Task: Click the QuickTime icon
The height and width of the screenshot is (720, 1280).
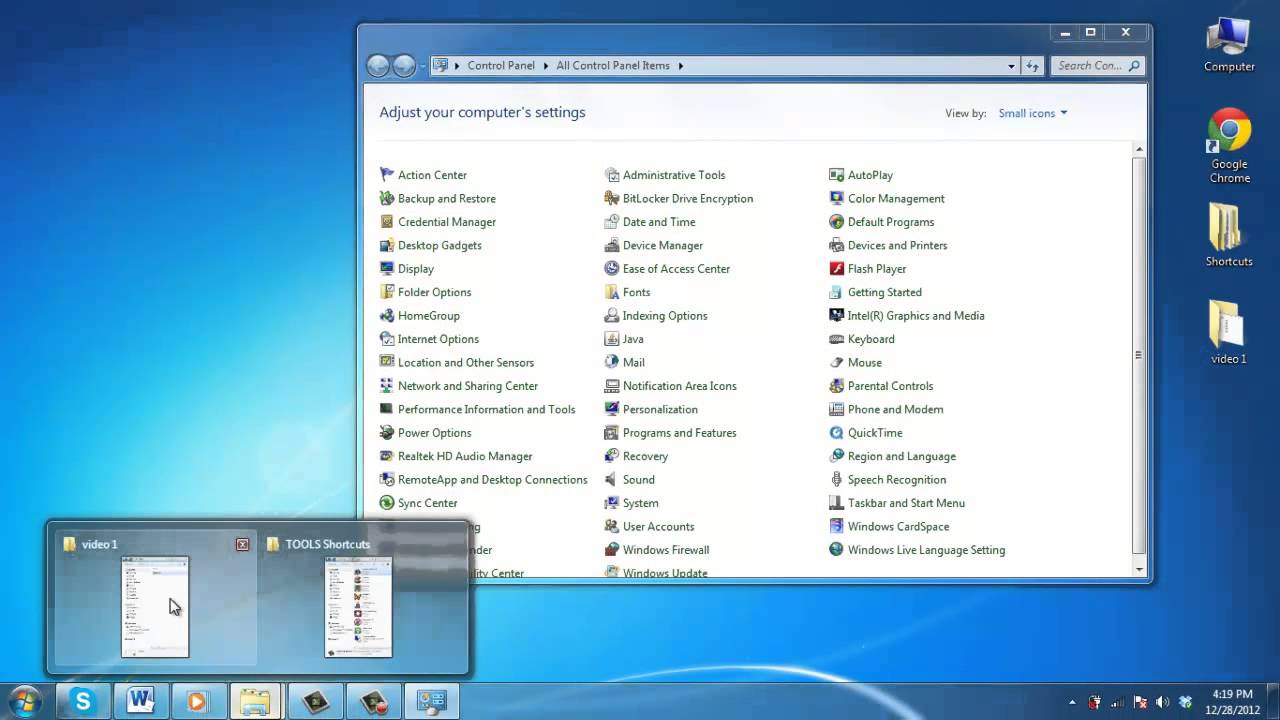Action: pyautogui.click(x=837, y=433)
